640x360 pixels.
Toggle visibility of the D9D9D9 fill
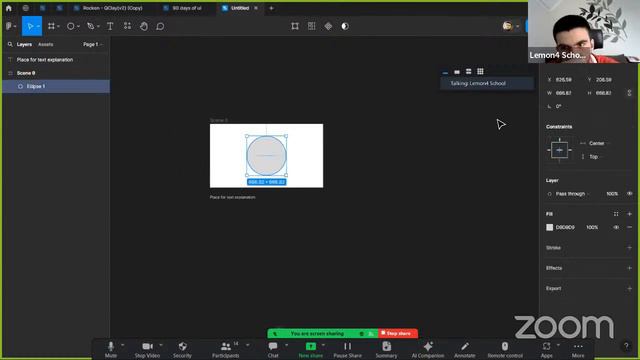tap(616, 227)
